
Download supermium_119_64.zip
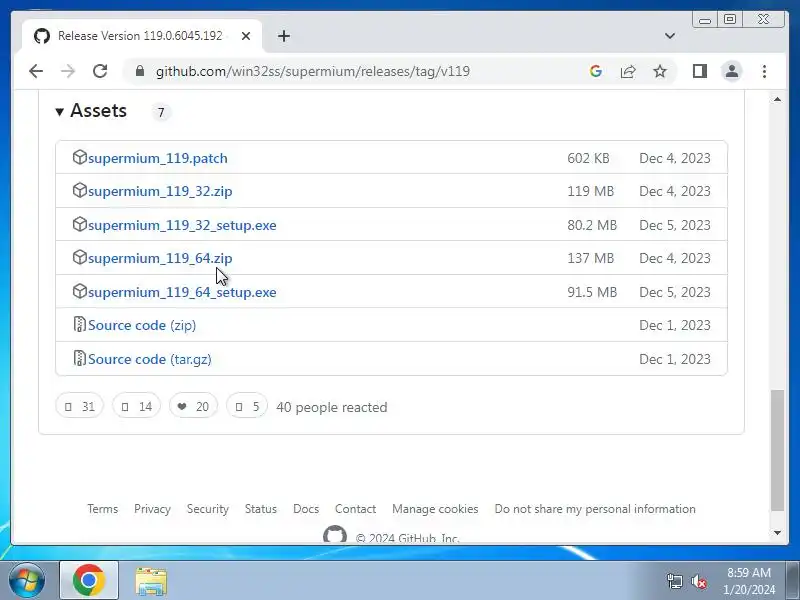tap(160, 258)
